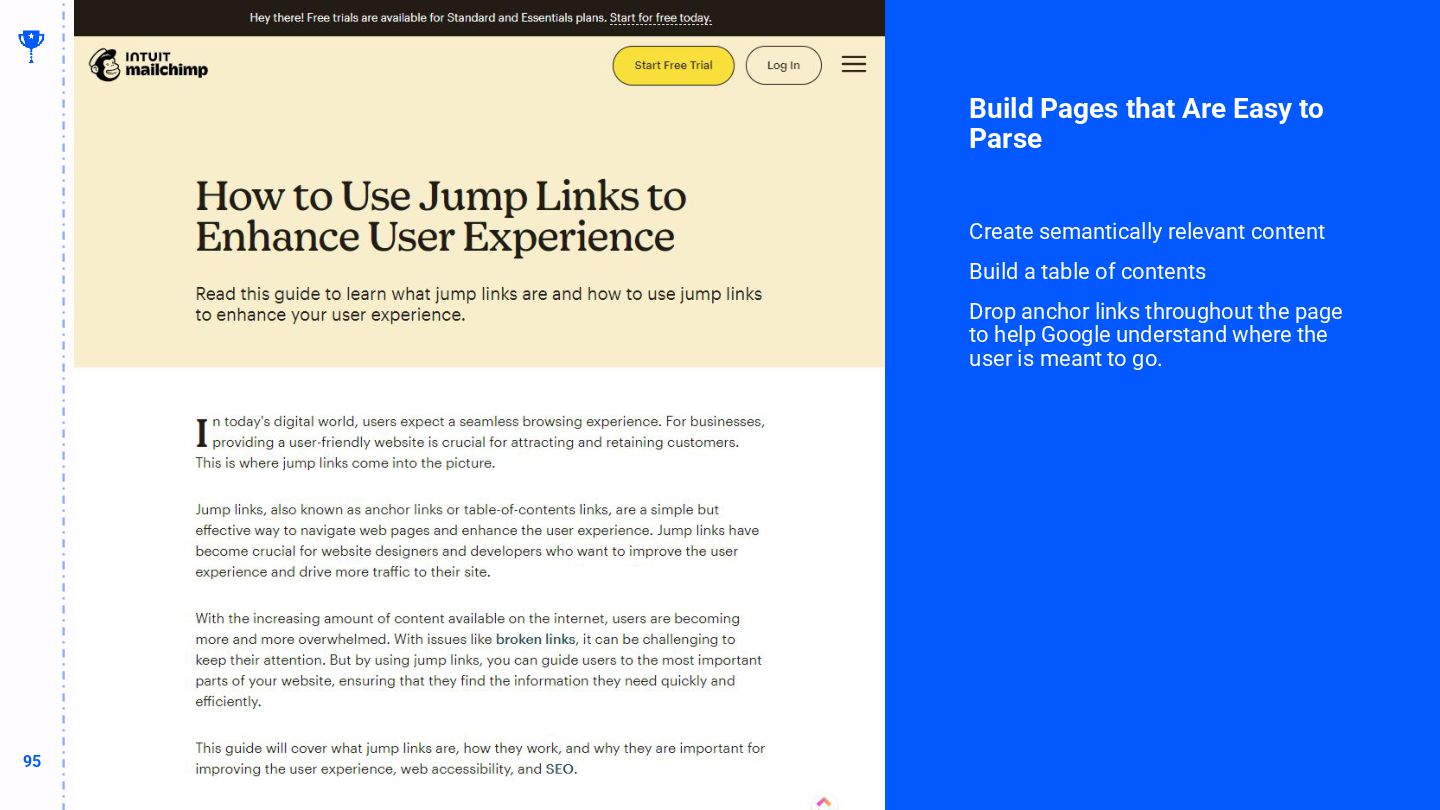This screenshot has height=810, width=1440.
Task: Open the 'broken links' hyperlink
Action: (x=535, y=639)
